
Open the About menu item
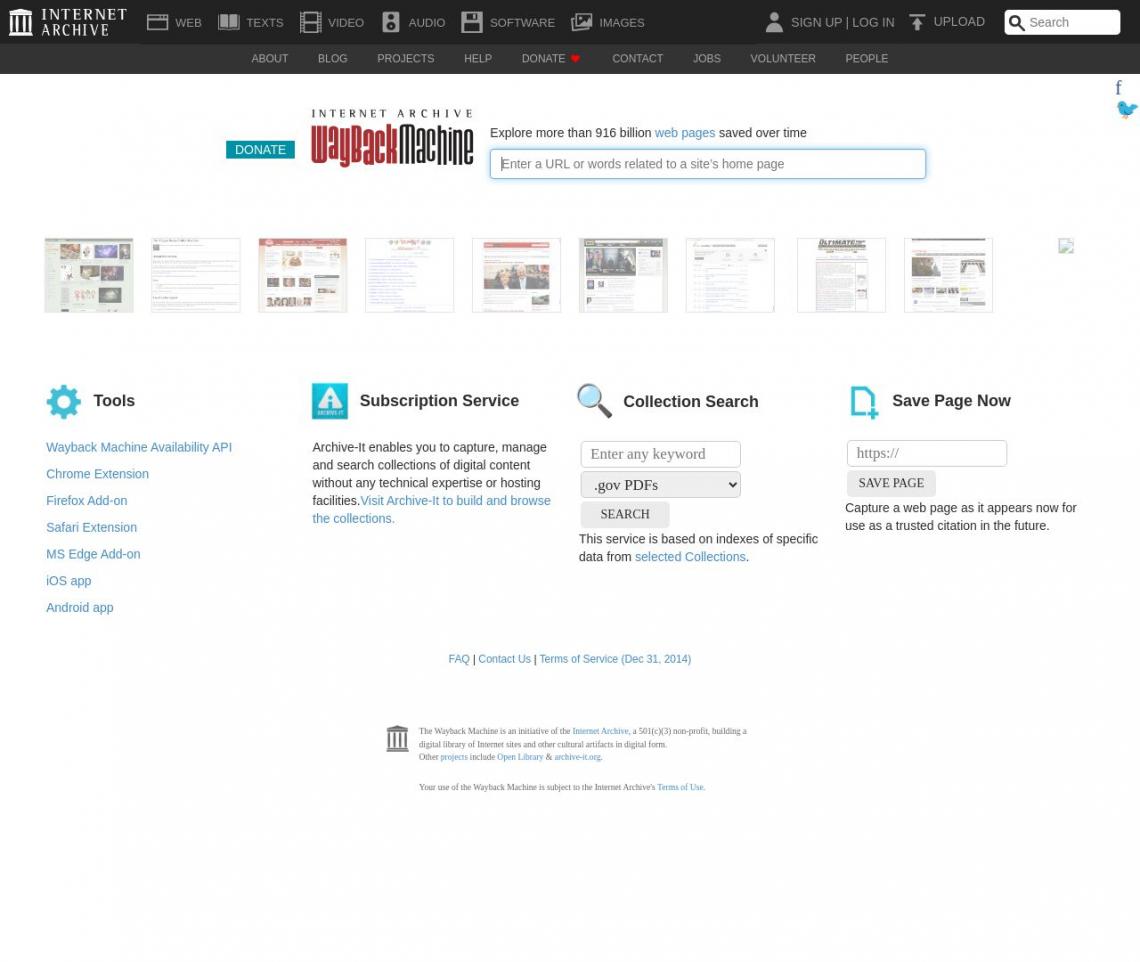tap(270, 59)
